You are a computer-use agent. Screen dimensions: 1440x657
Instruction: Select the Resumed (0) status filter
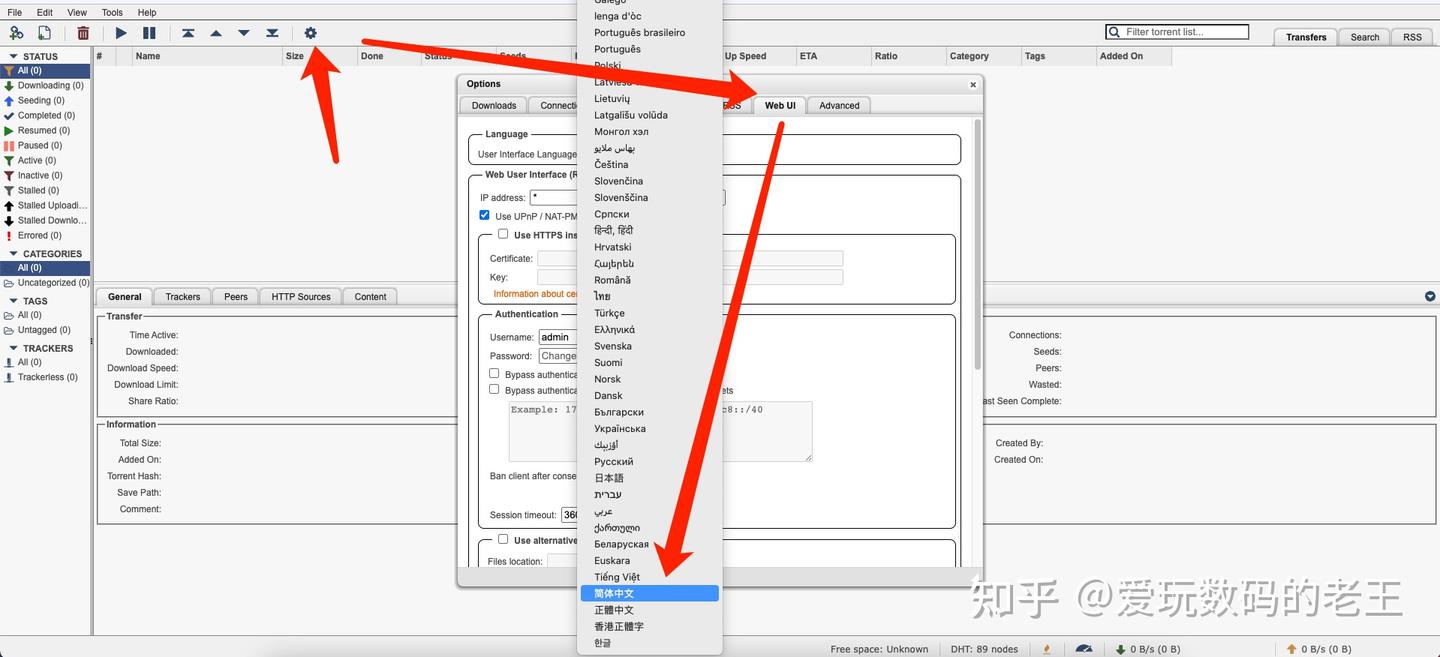point(45,130)
